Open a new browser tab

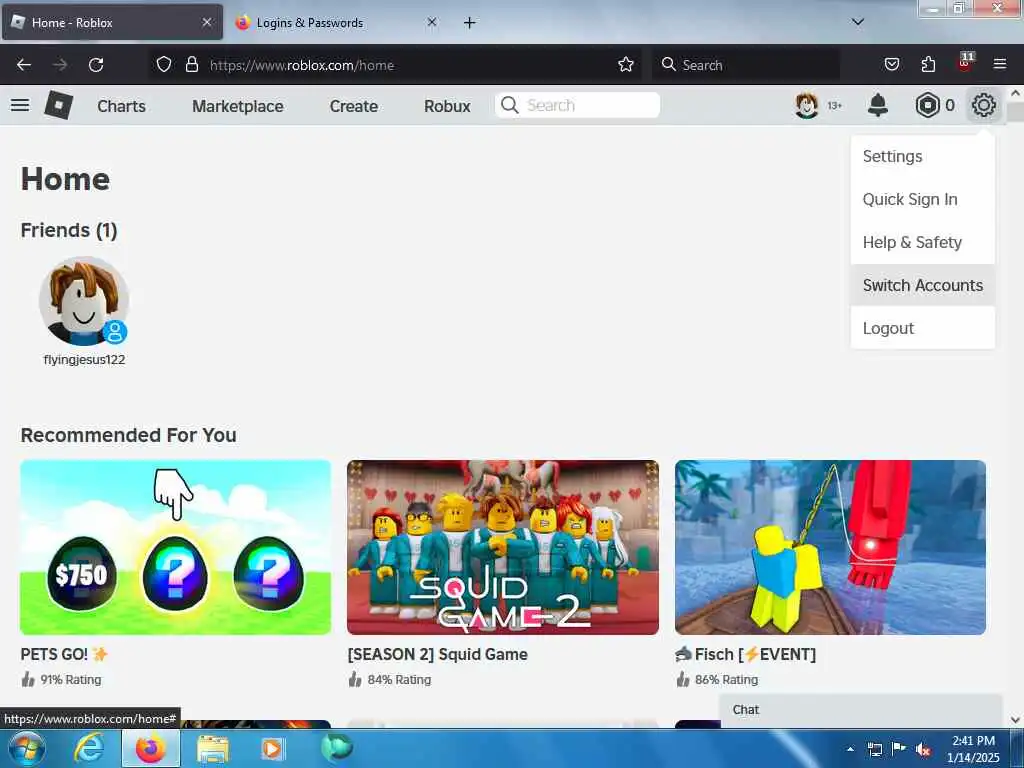(470, 23)
